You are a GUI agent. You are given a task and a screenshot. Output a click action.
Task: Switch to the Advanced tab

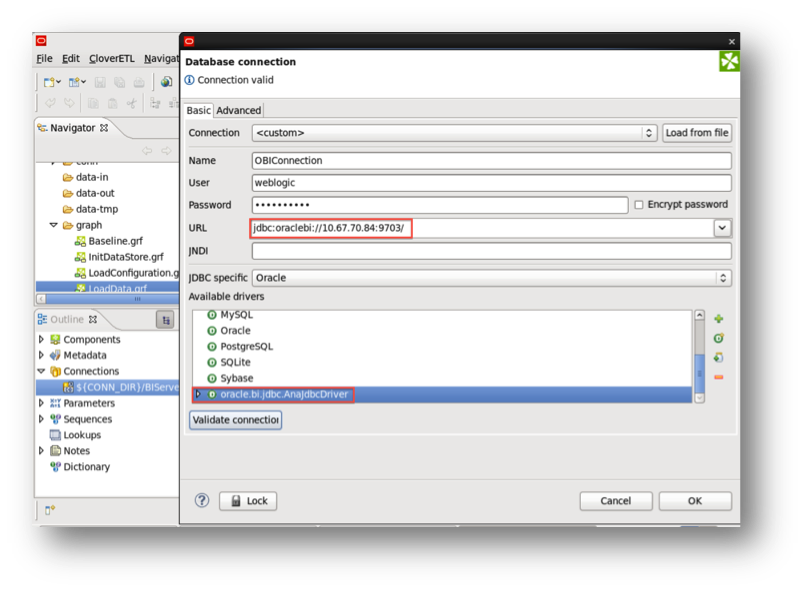tap(238, 110)
